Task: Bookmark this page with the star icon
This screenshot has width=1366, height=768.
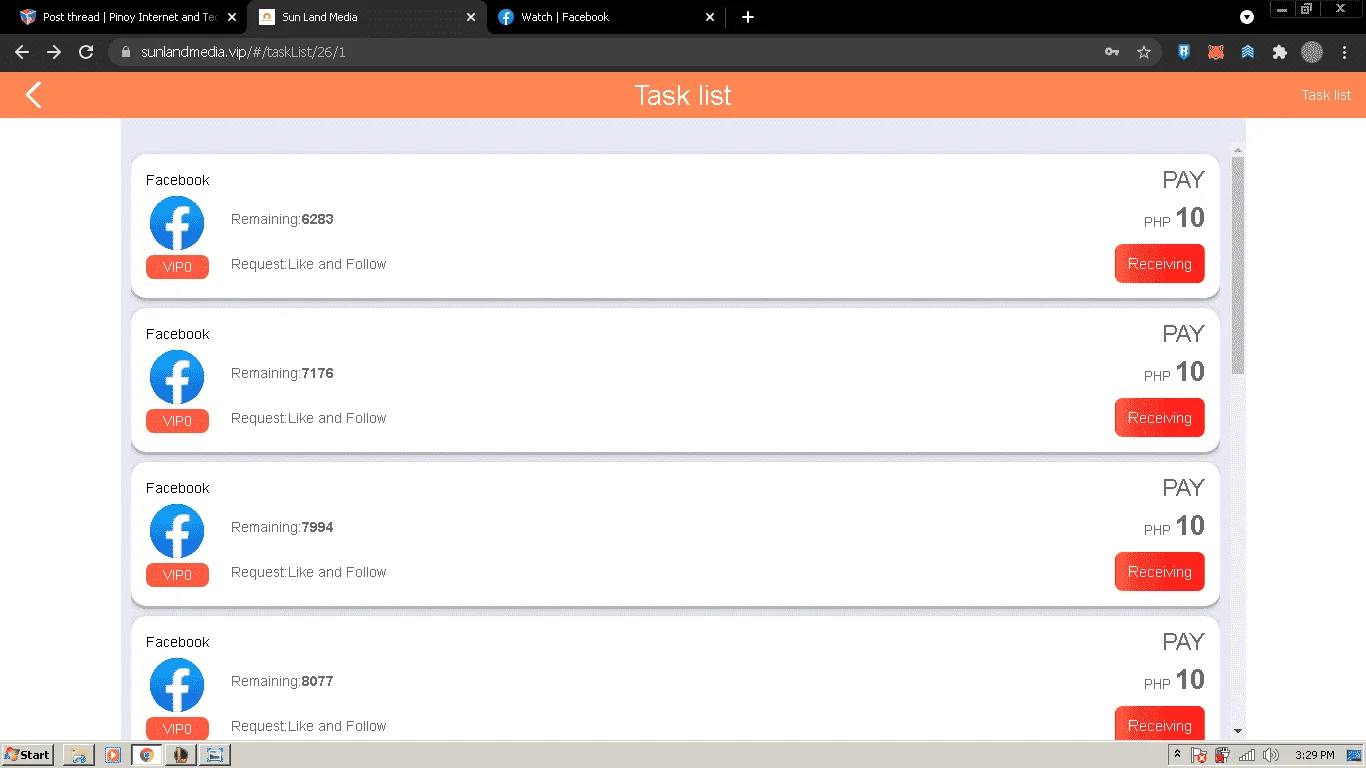Action: 1144,52
